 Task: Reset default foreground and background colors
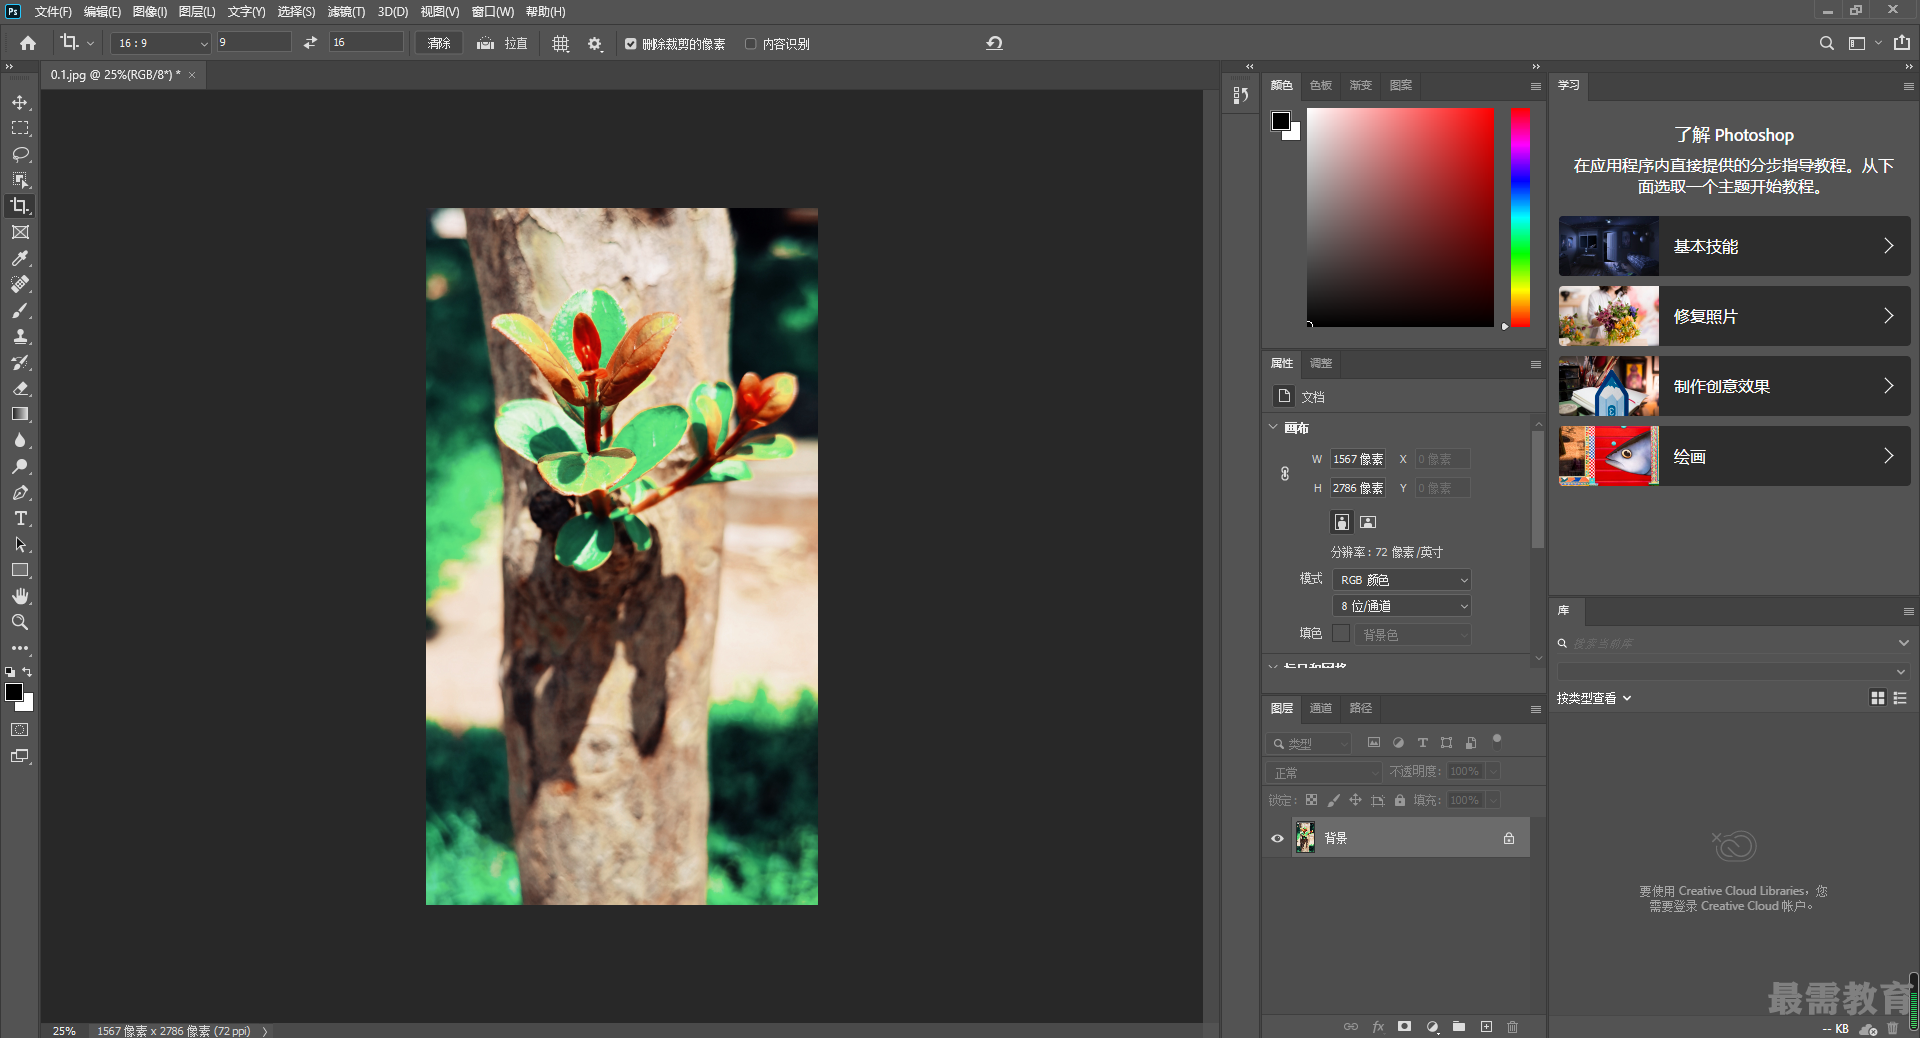pos(10,672)
